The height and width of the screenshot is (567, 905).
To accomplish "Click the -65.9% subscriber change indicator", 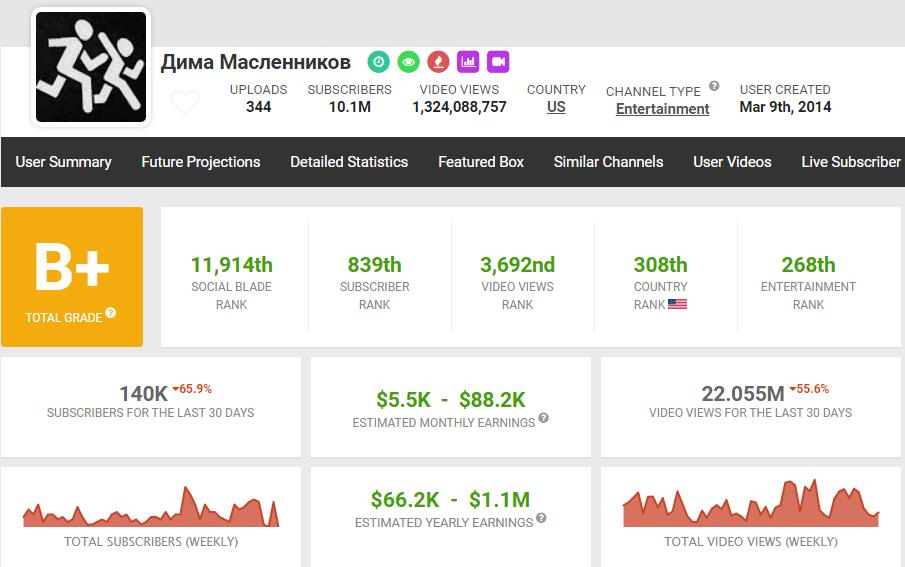I will pos(192,389).
